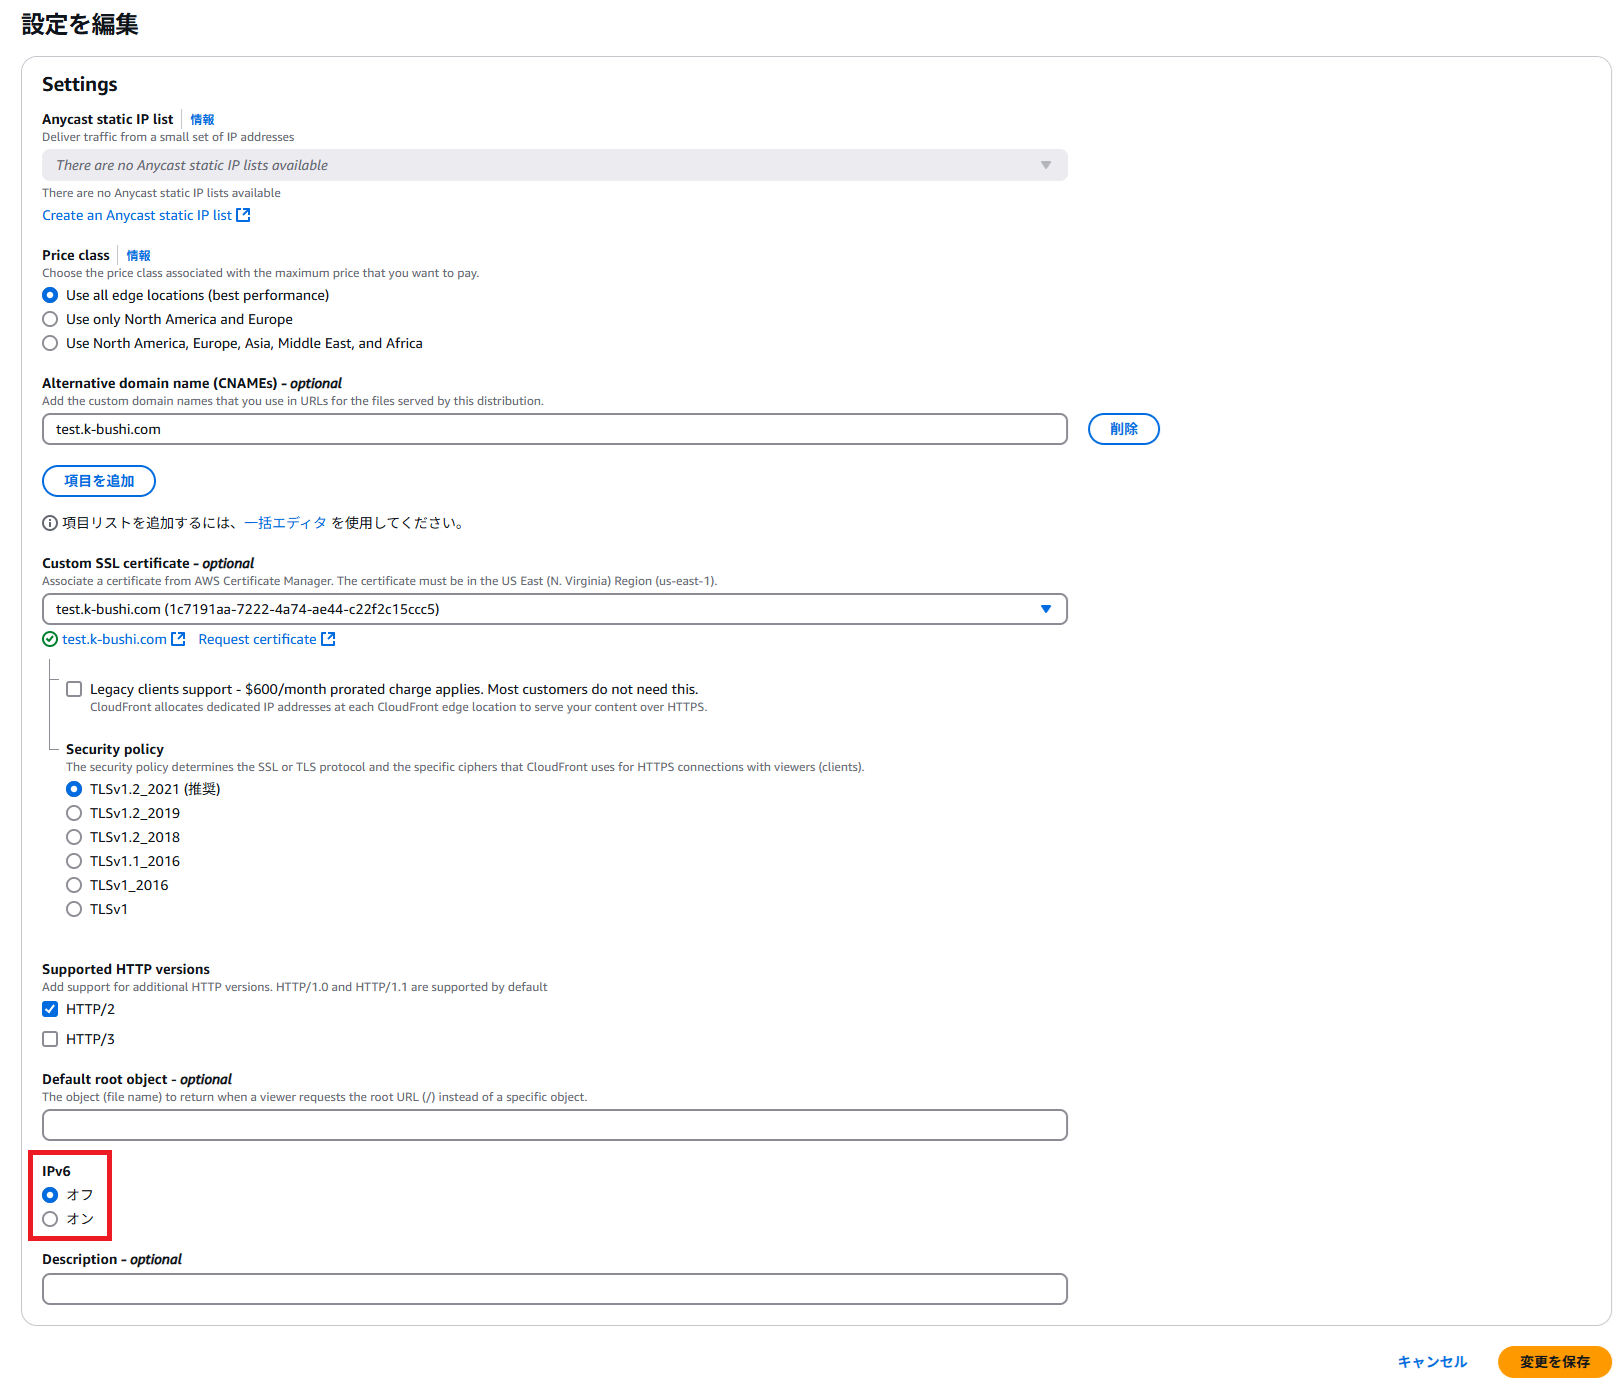Open Create an Anycast static IP list link
This screenshot has width=1623, height=1385.
point(137,215)
